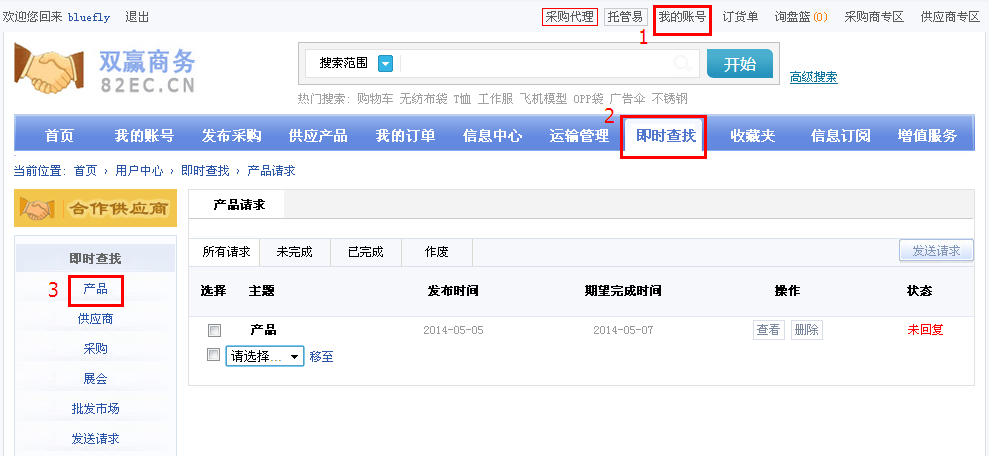Open the 高级搜索 link
This screenshot has height=456, width=989.
click(x=813, y=77)
